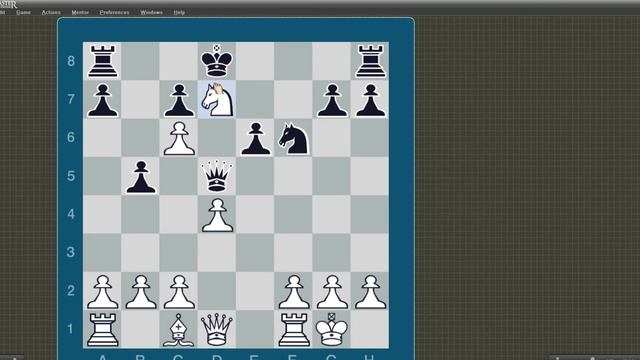Select the white rook on f1
Screen dimensions: 640x360
click(x=293, y=329)
